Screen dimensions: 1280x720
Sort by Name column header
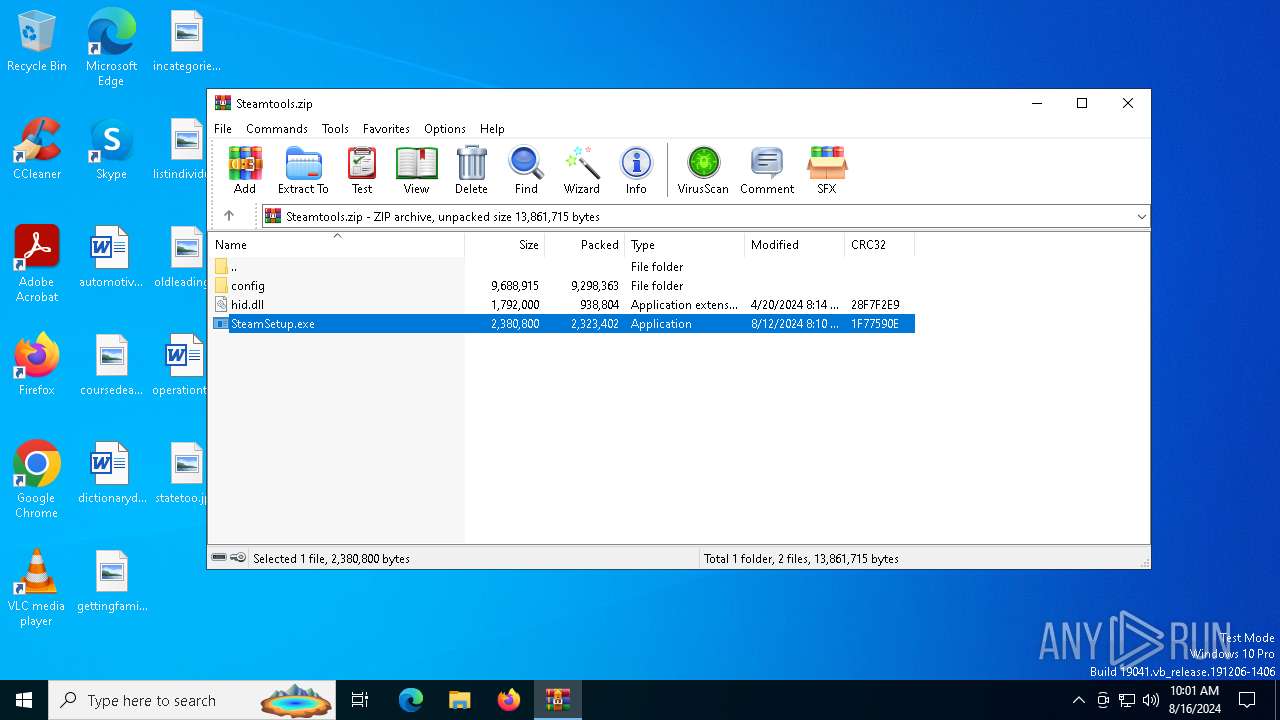coord(337,245)
